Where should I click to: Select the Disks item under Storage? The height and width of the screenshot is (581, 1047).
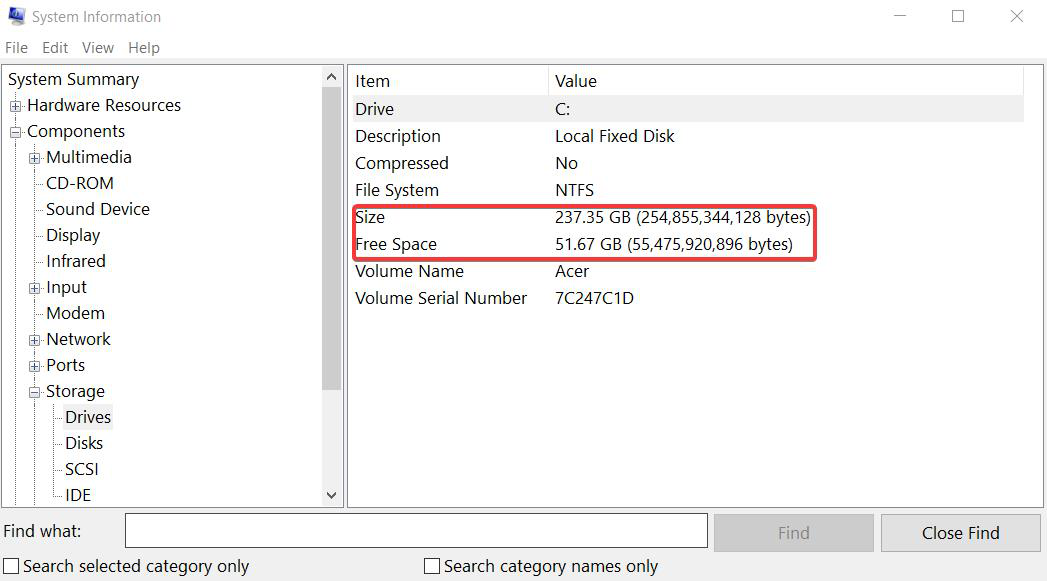[x=83, y=443]
